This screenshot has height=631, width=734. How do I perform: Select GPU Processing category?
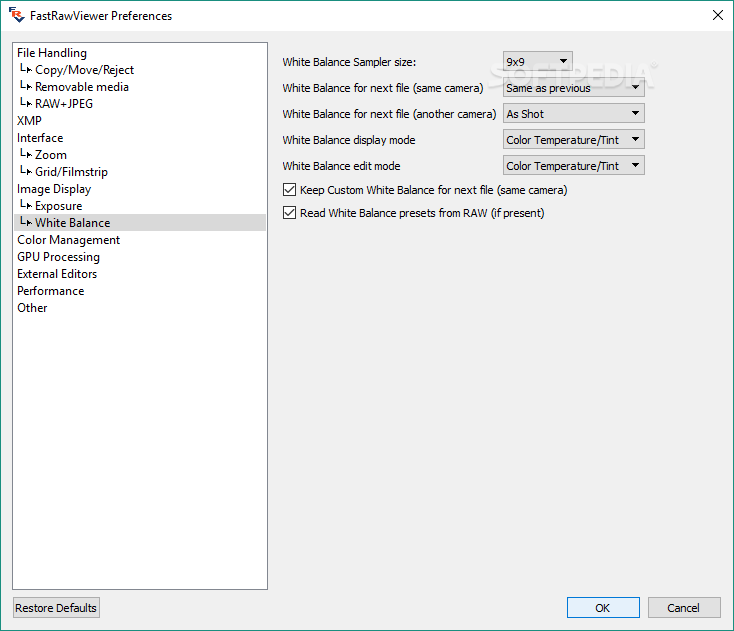[58, 257]
